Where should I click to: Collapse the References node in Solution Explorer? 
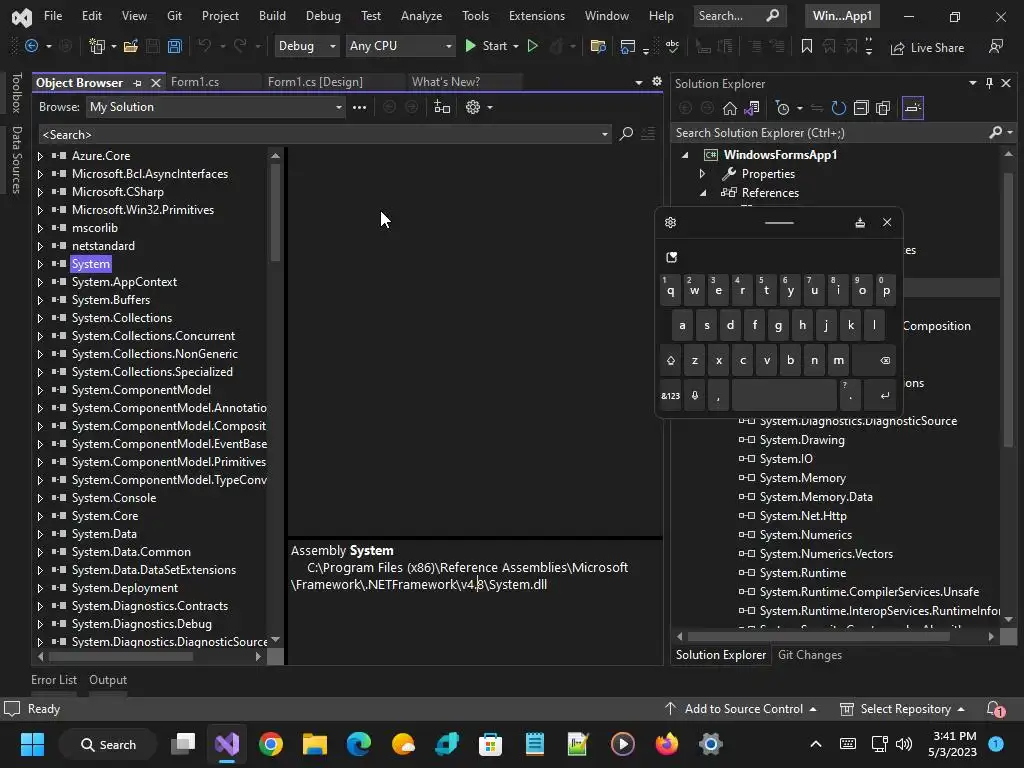tap(703, 193)
